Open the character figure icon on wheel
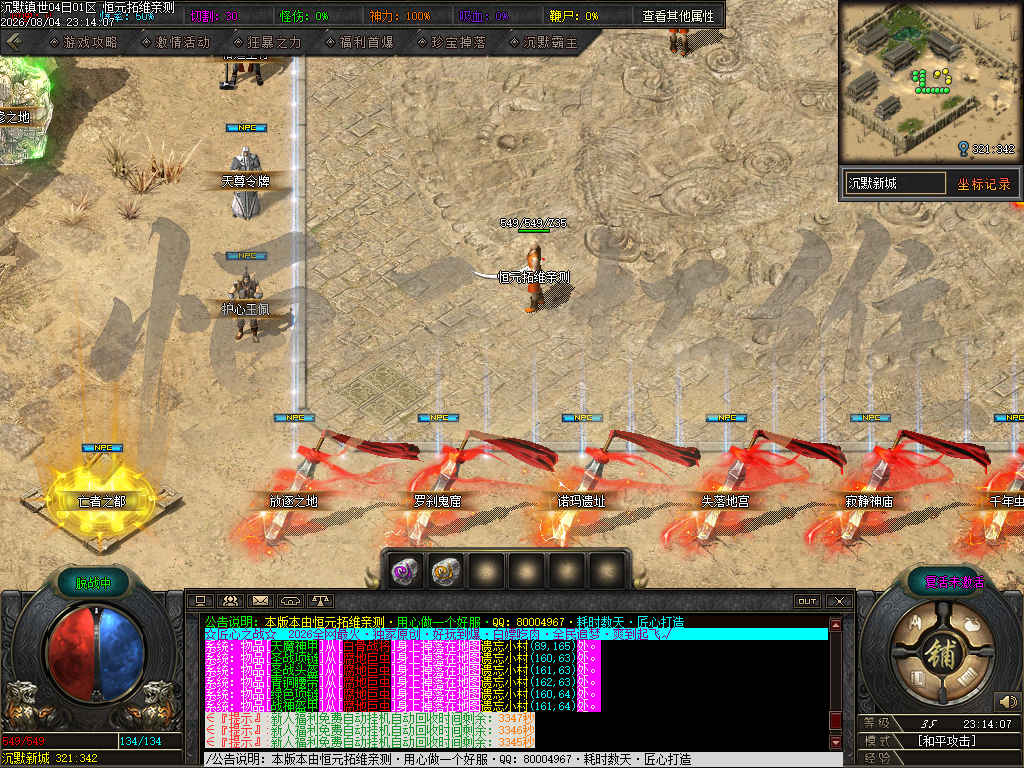 [915, 622]
